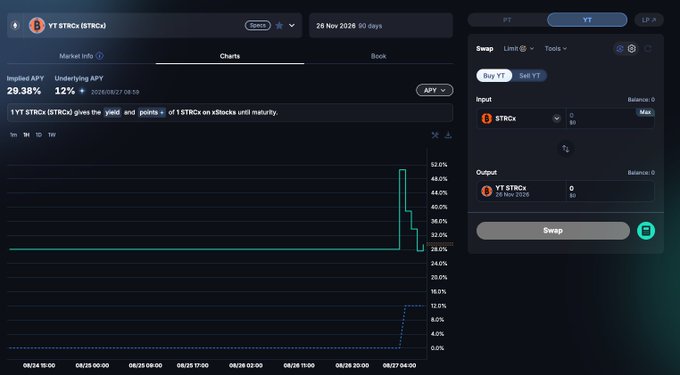Set chart timeframe to 1D
Screen dimensions: 680x375
pos(39,135)
